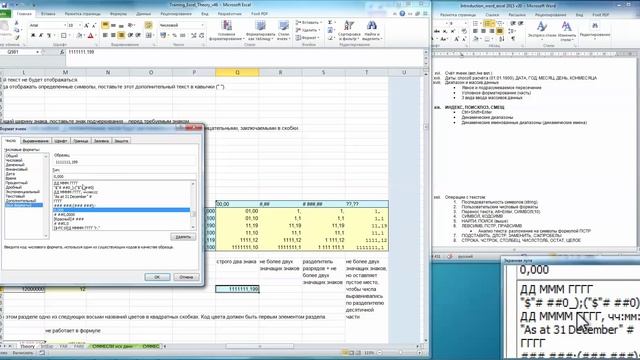640x360 pixels.
Task: Click OK in the Format Cells dialog
Action: click(x=157, y=277)
